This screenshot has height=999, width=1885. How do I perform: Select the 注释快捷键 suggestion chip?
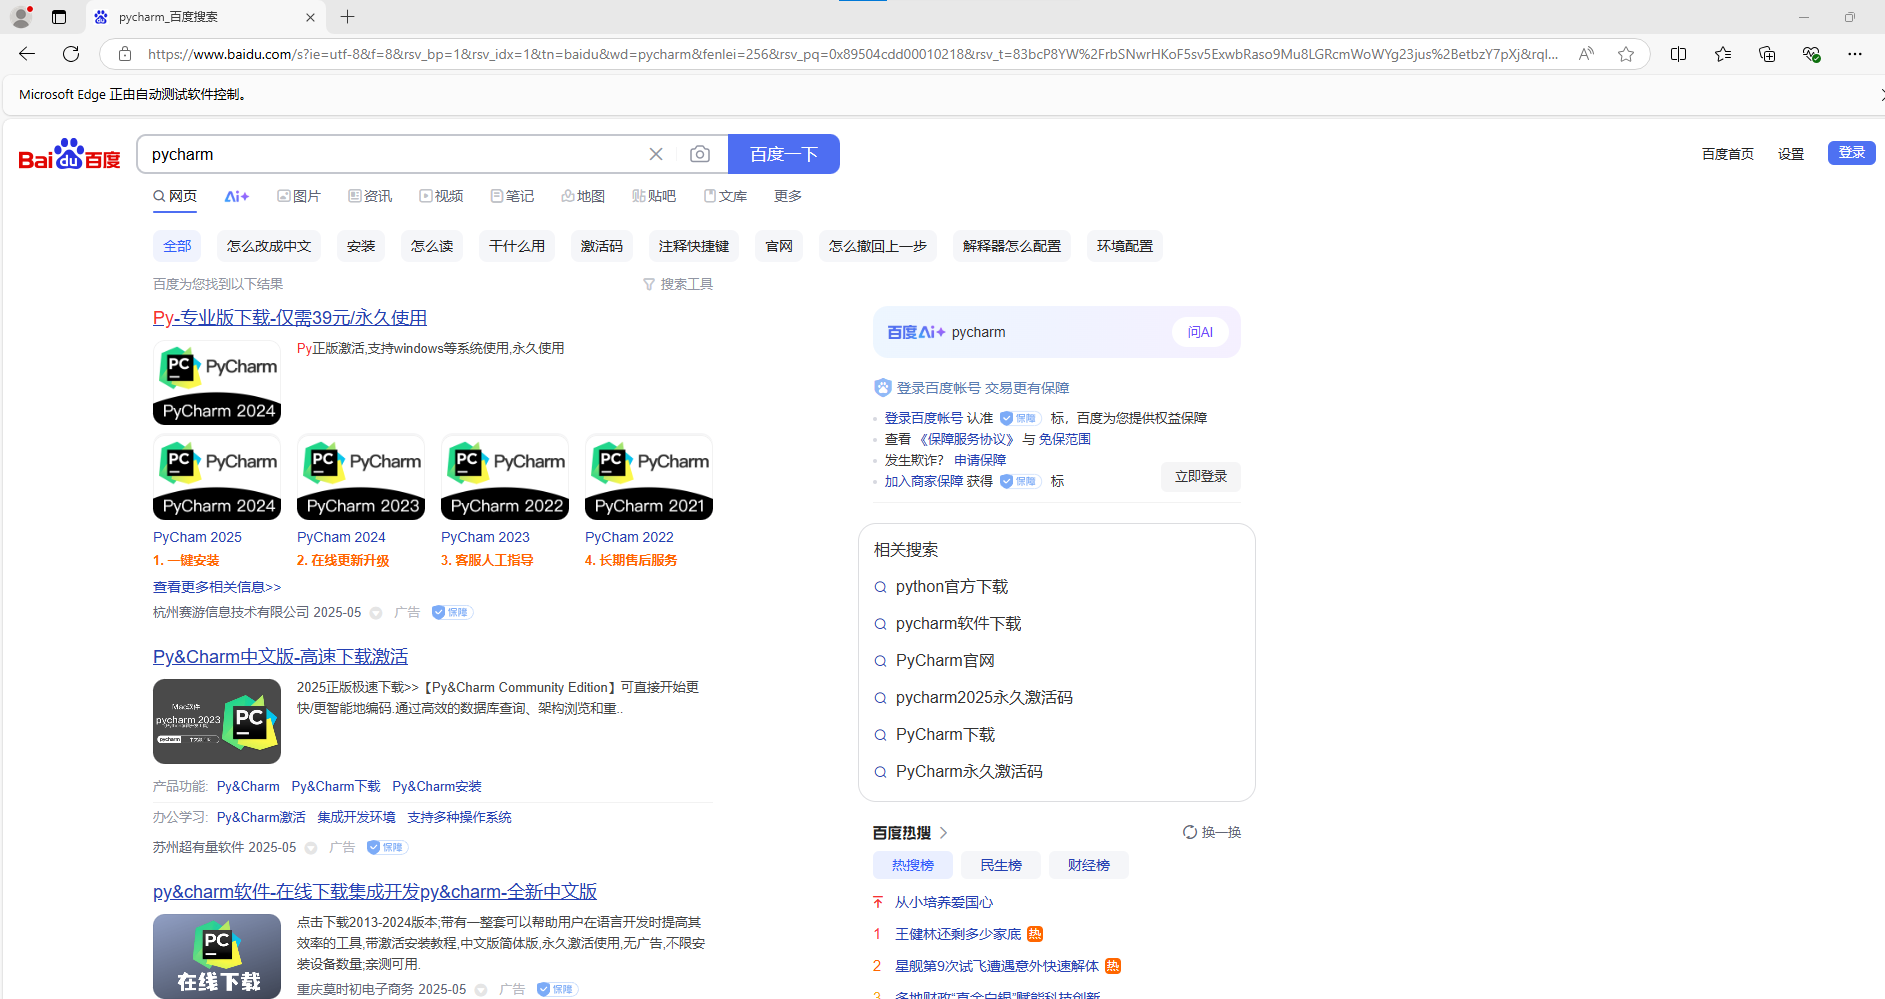coord(694,246)
